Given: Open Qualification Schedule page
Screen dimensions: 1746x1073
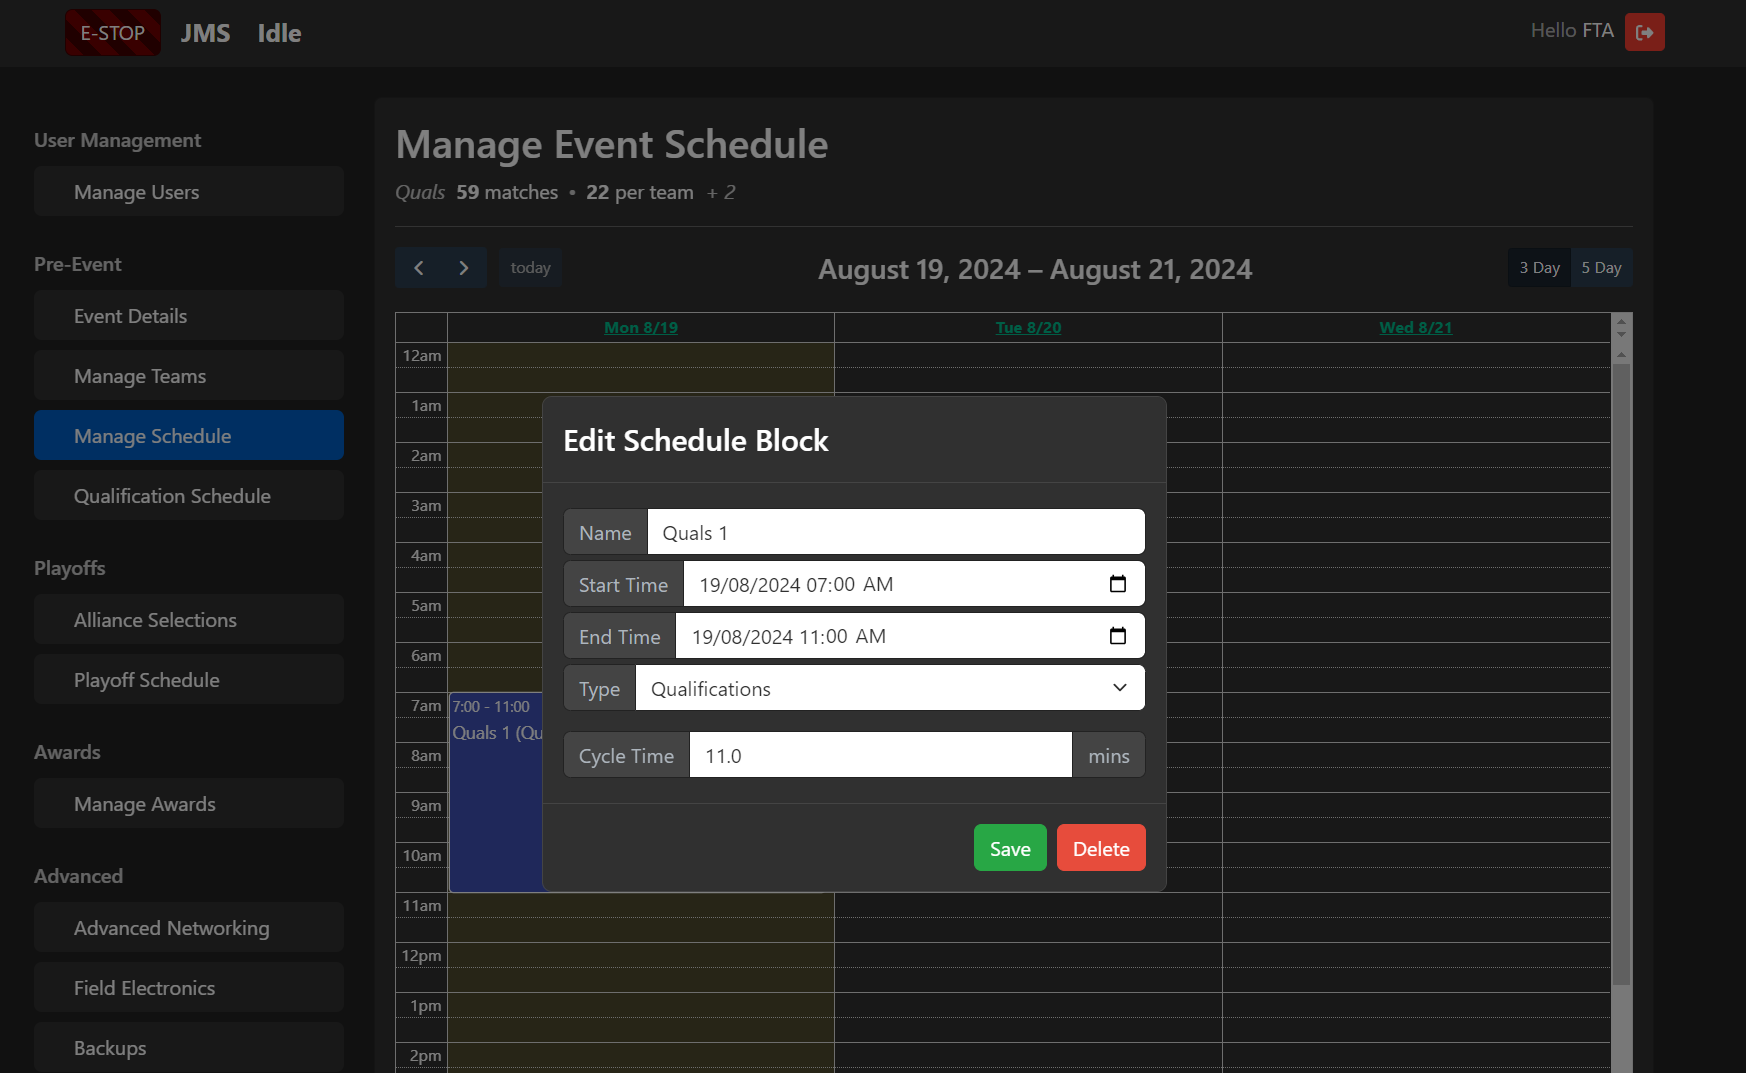Looking at the screenshot, I should 189,496.
